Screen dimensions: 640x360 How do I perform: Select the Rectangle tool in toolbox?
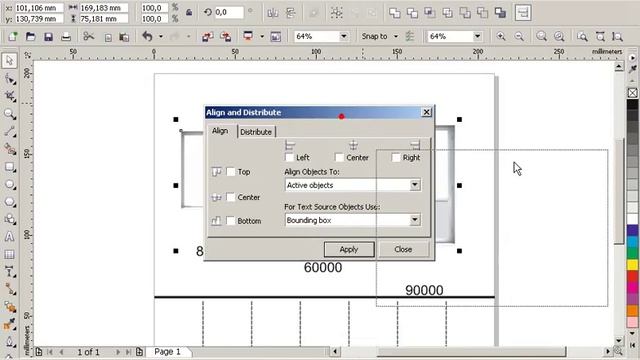tap(9, 167)
